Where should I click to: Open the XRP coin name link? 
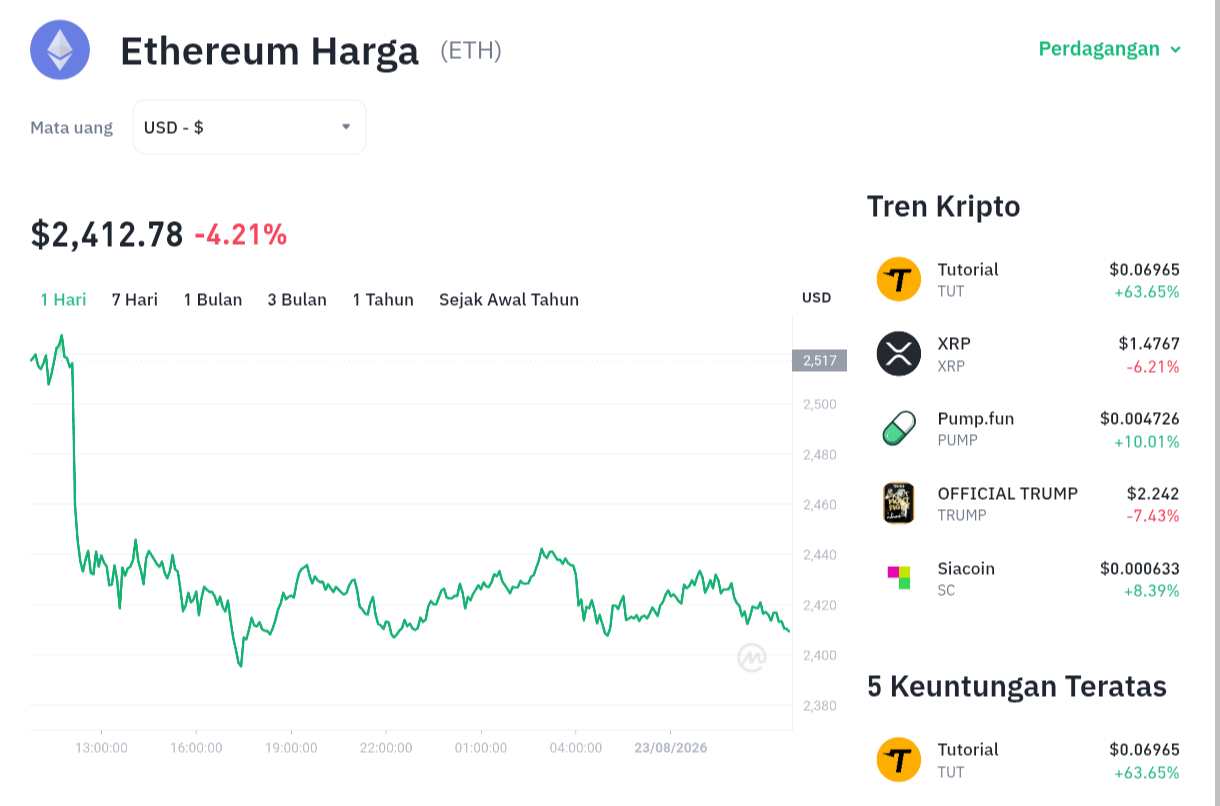pyautogui.click(x=954, y=343)
